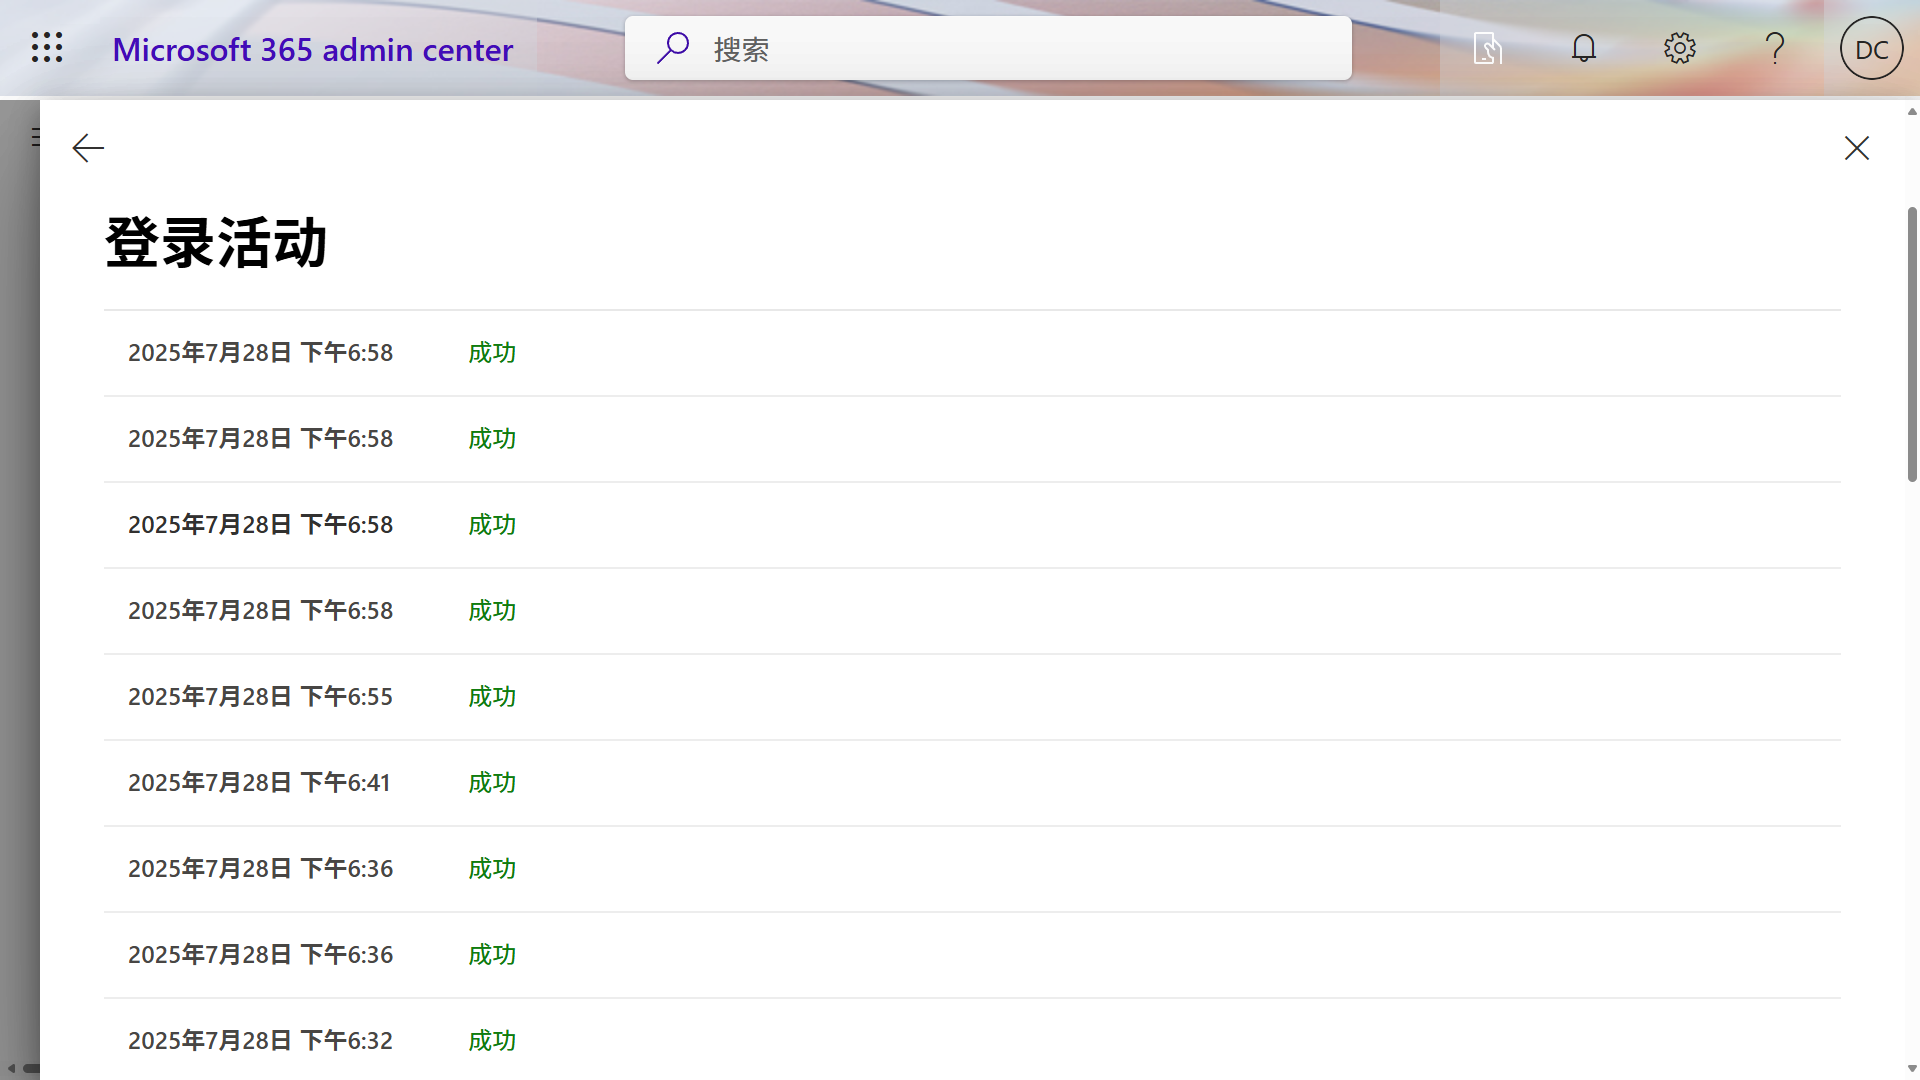Click the search magnifier icon
1920x1080 pixels.
[673, 48]
